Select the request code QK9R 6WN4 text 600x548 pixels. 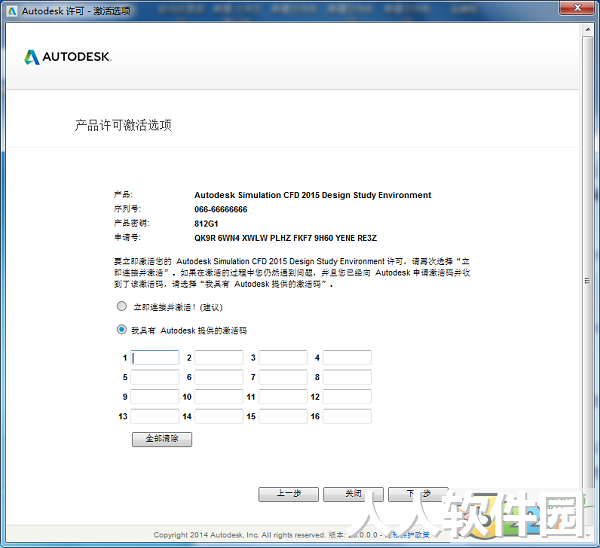(285, 238)
